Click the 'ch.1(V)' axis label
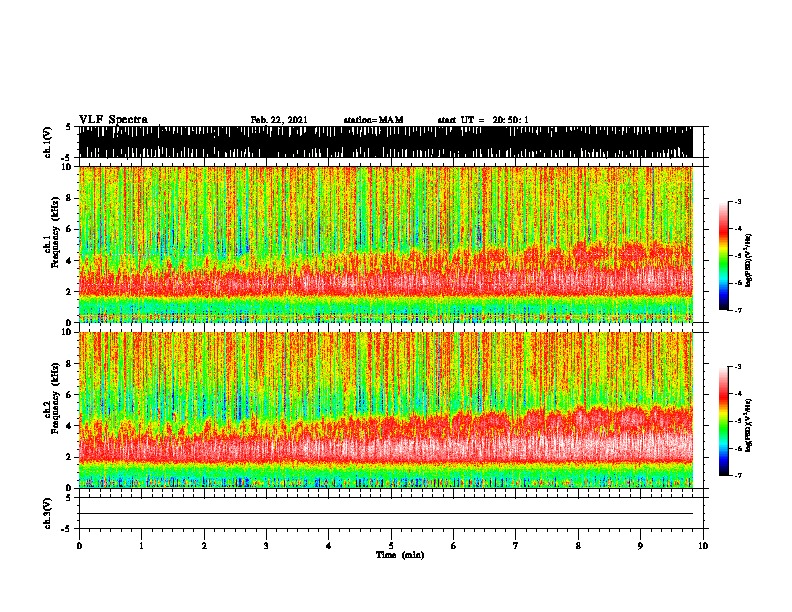This screenshot has width=792, height=612. (x=48, y=142)
